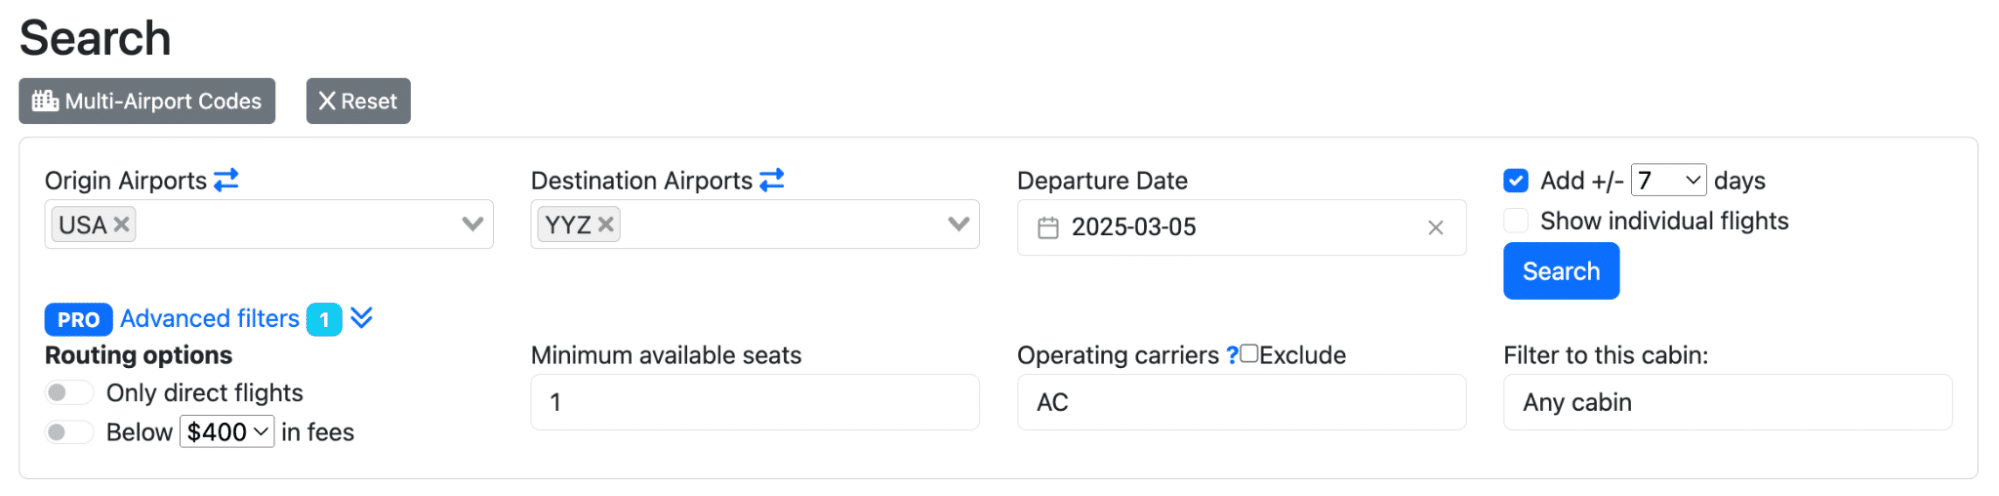Toggle Only direct flights switch
The image size is (1999, 496).
(x=69, y=393)
